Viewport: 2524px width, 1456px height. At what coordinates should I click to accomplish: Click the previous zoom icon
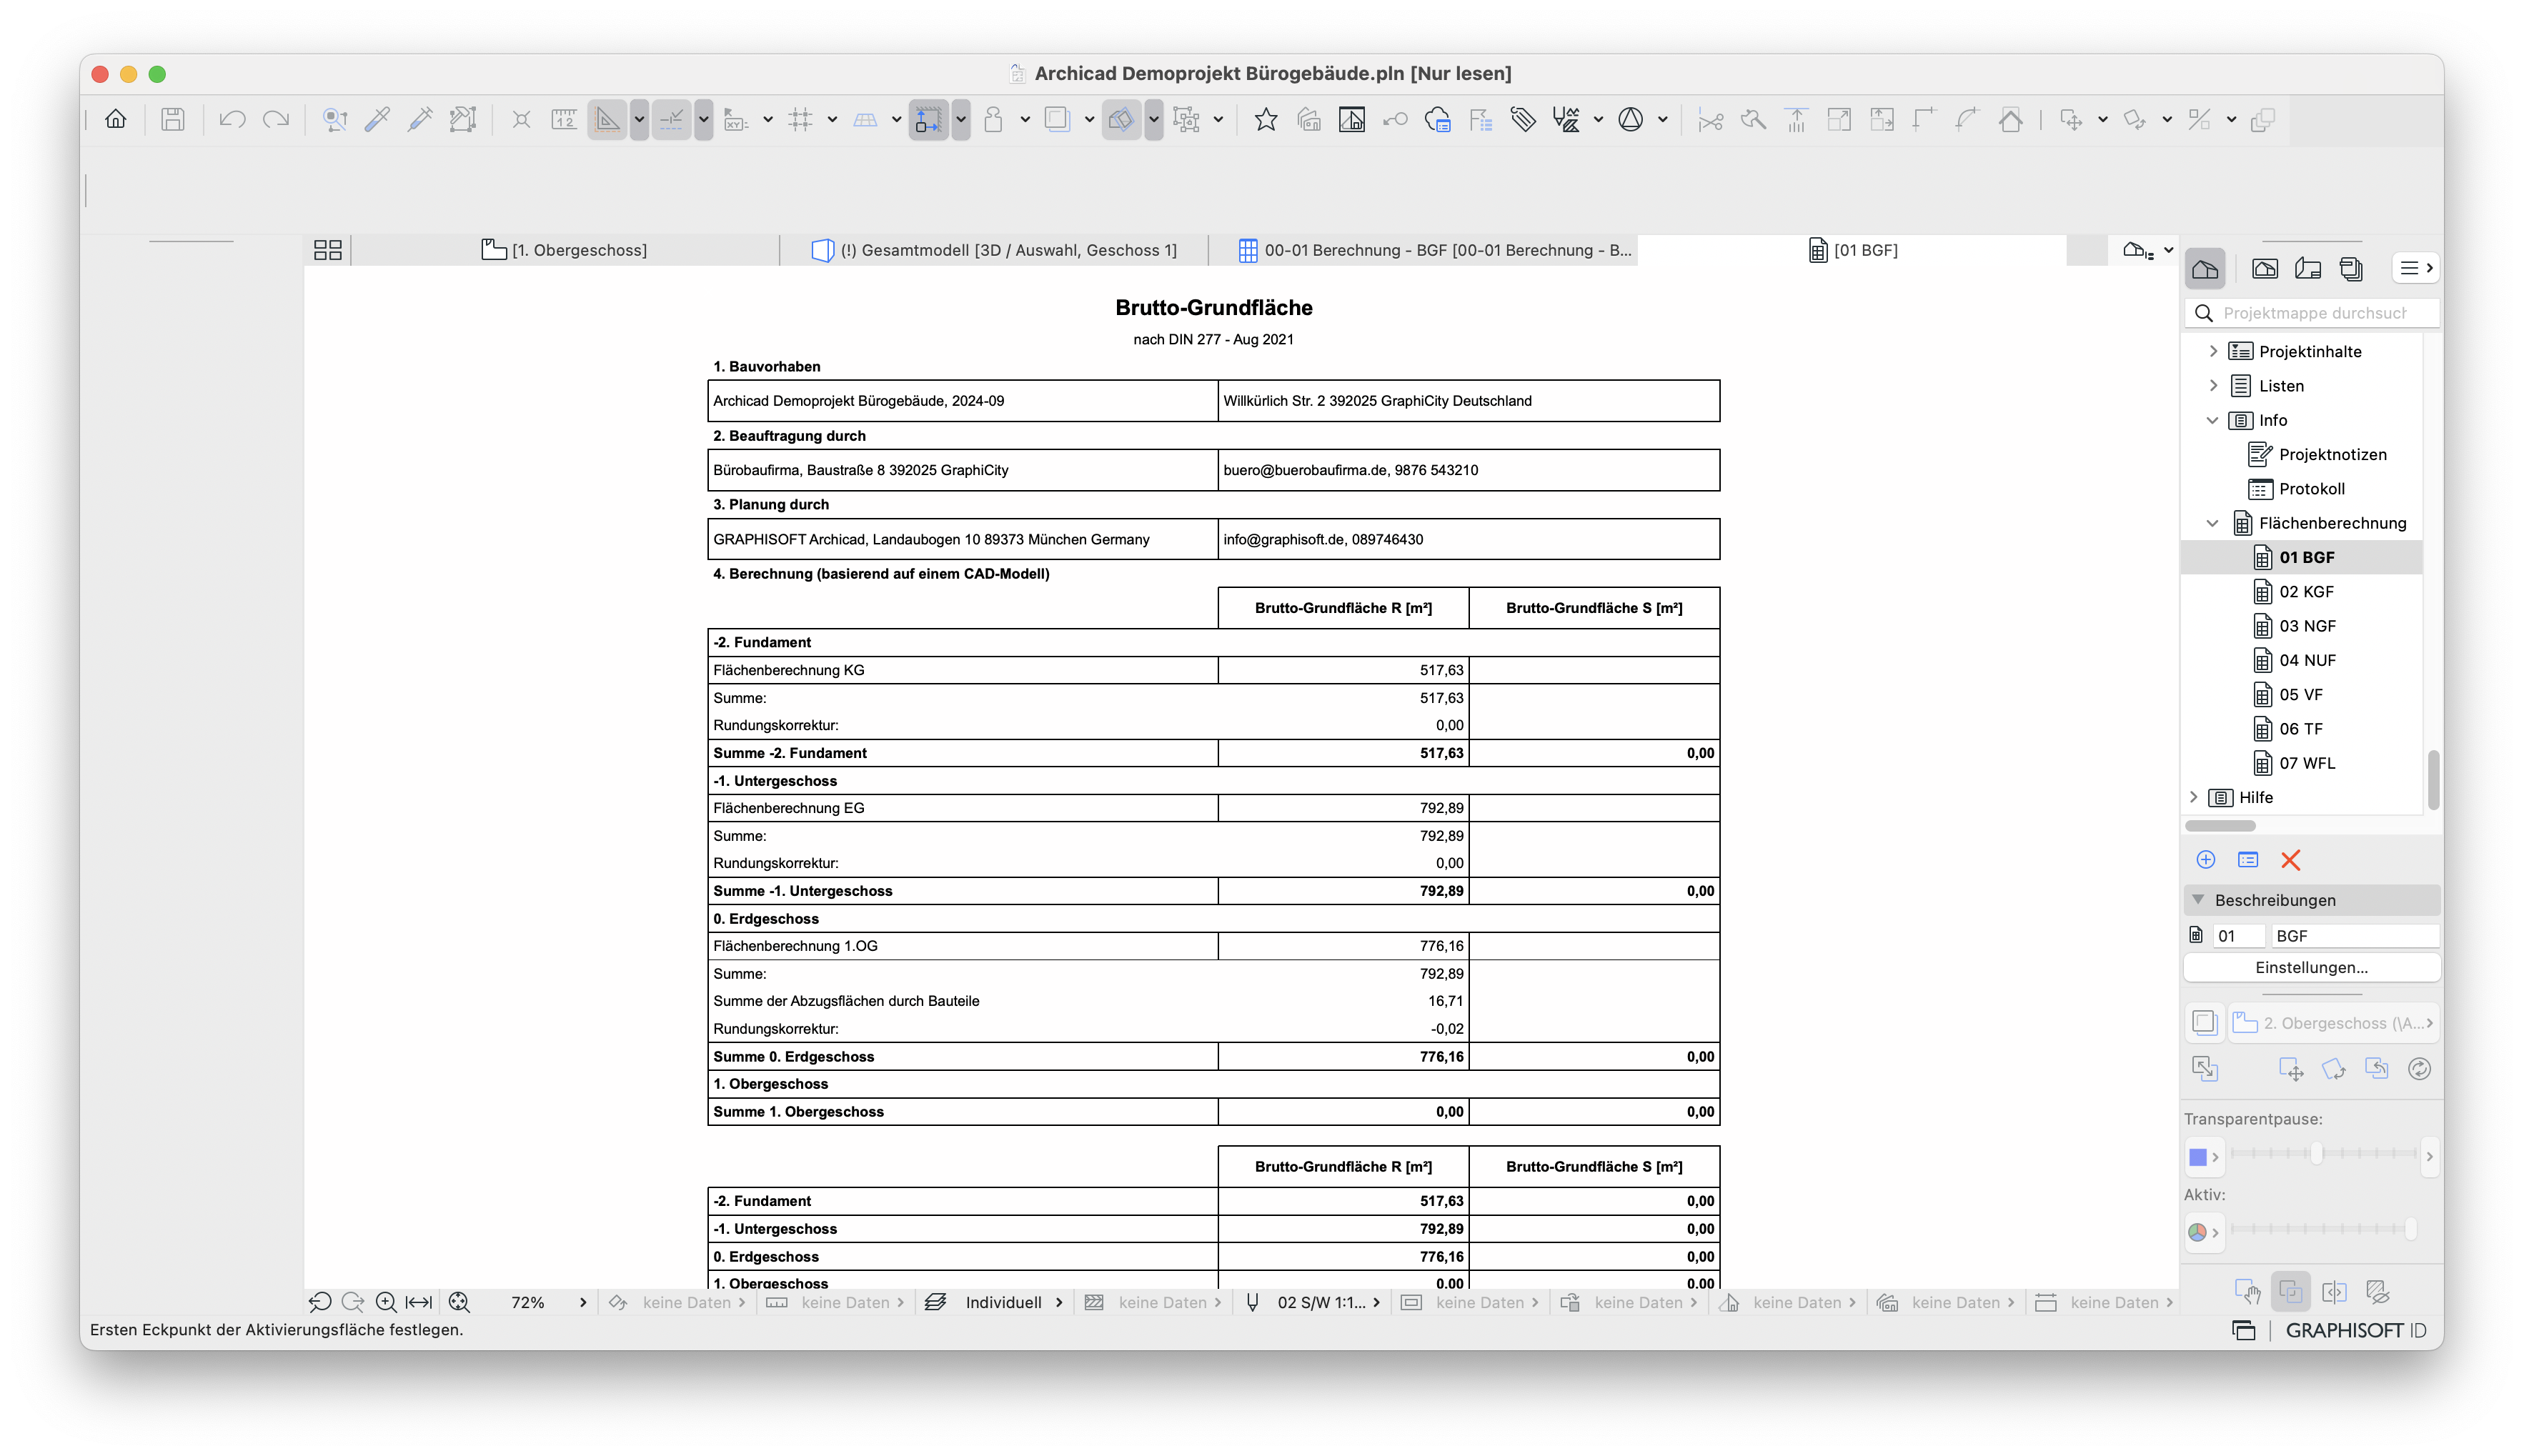pyautogui.click(x=320, y=1302)
